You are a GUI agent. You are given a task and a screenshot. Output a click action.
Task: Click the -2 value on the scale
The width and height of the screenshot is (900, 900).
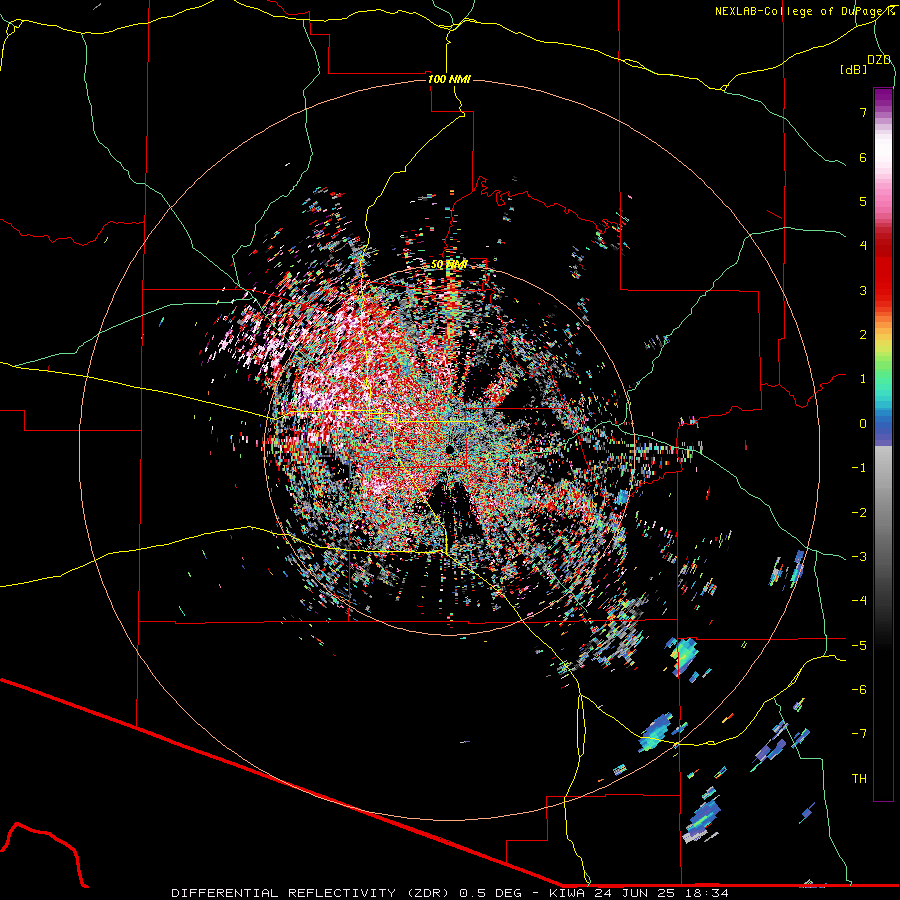859,512
